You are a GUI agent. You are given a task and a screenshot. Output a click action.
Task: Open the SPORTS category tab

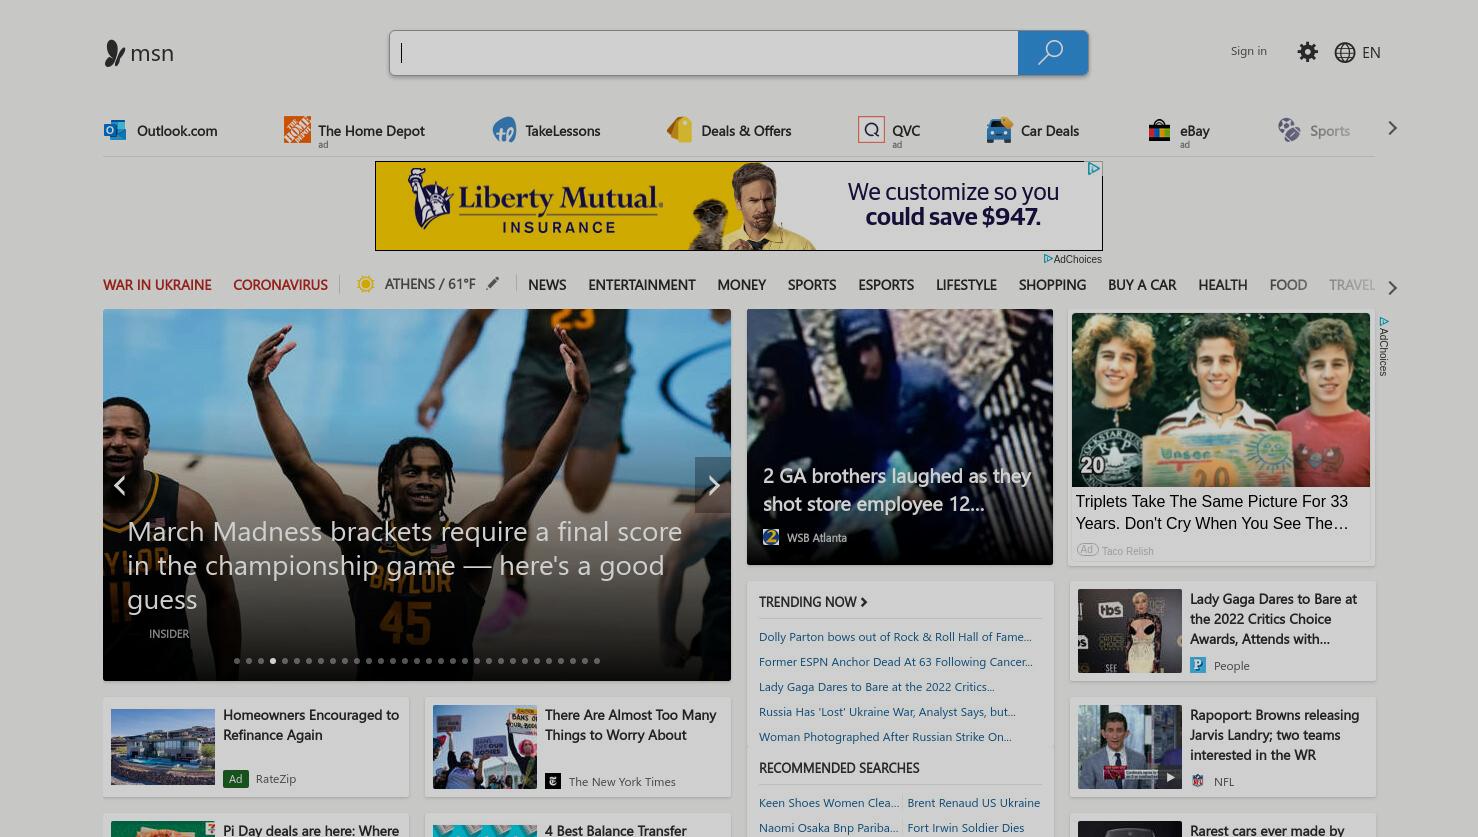[x=812, y=285]
